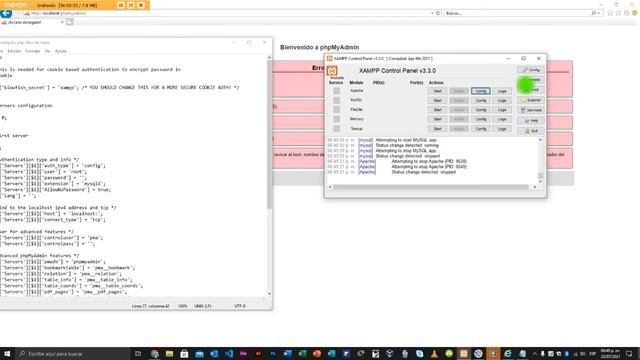The width and height of the screenshot is (640, 360).
Task: Open the Windows Start menu
Action: [7, 353]
